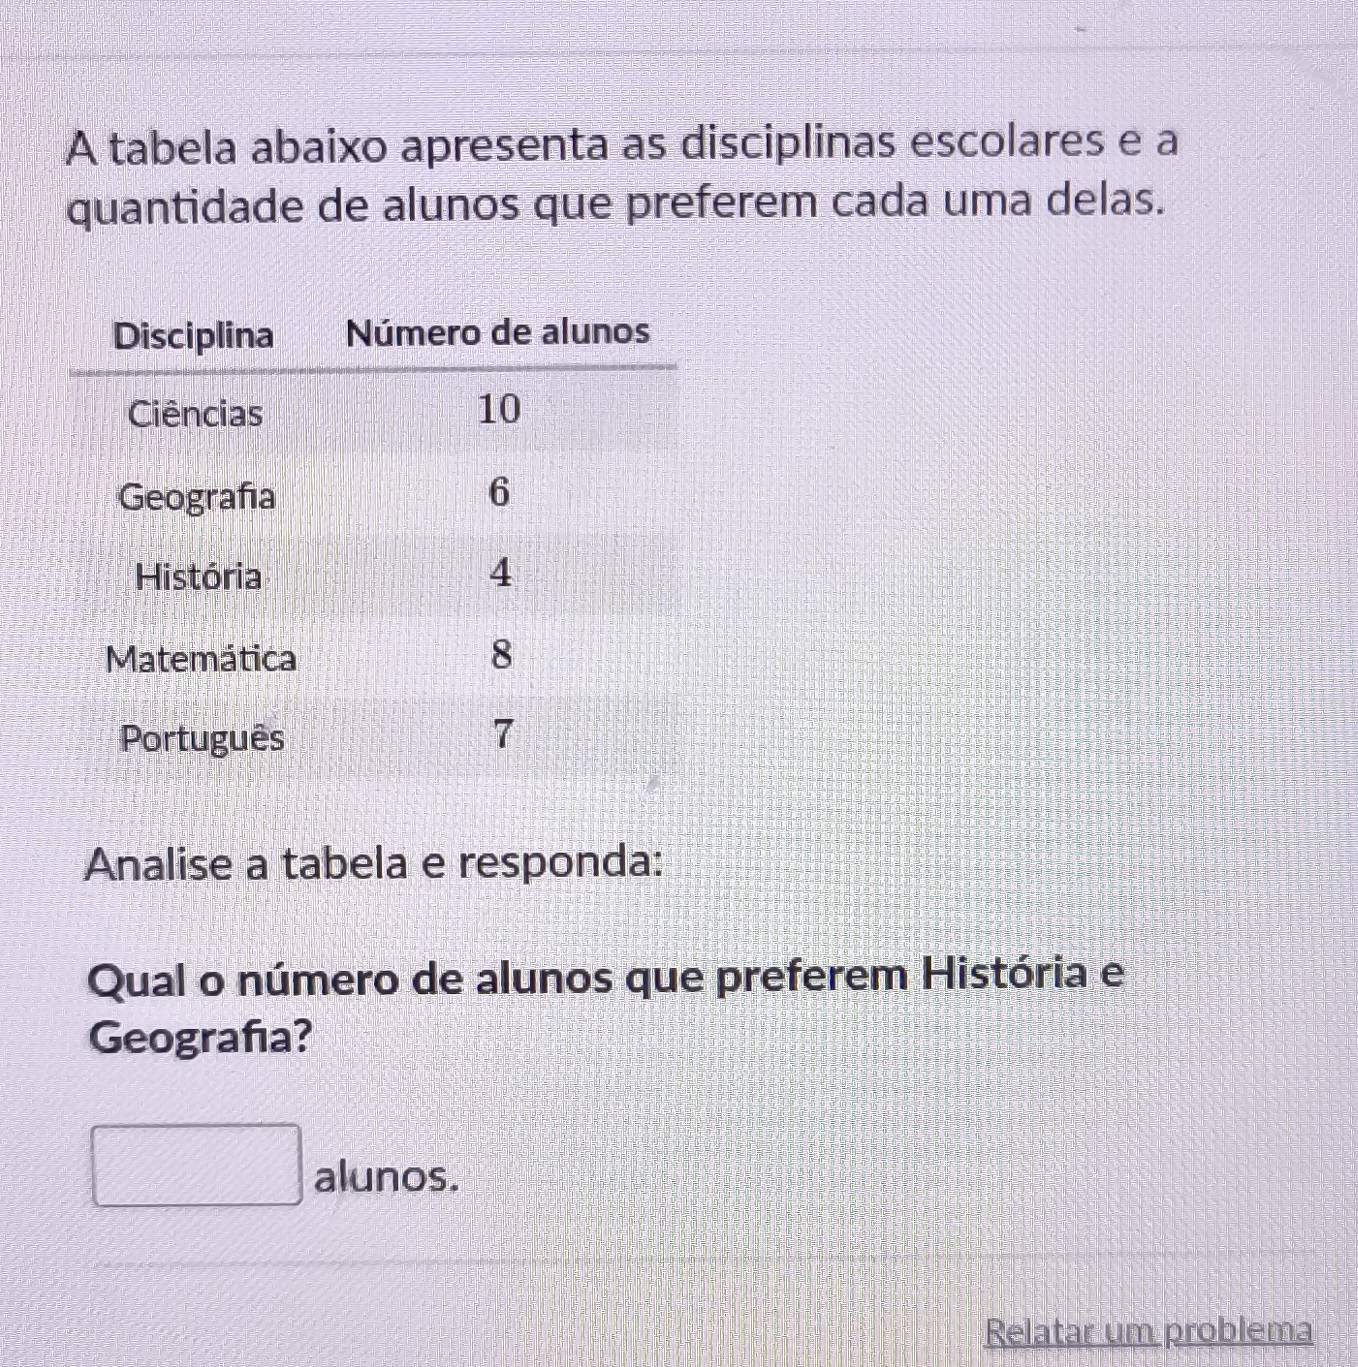1358x1367 pixels.
Task: Click the word 'Geografia?' in the question
Action: click(200, 1037)
